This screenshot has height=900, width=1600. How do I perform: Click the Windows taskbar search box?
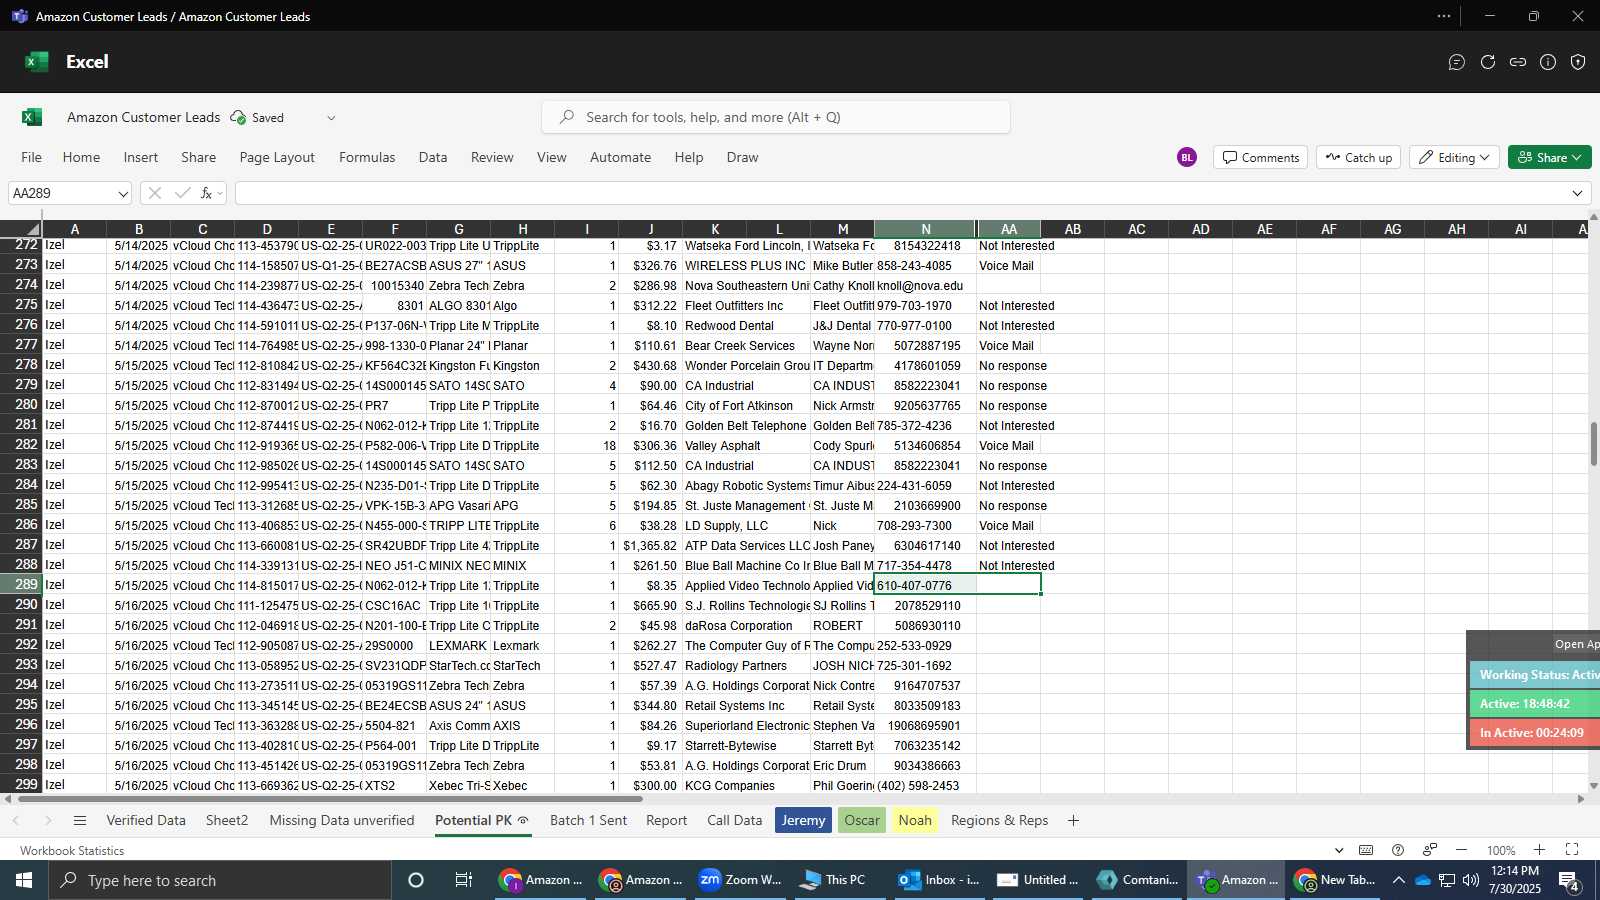[x=220, y=880]
